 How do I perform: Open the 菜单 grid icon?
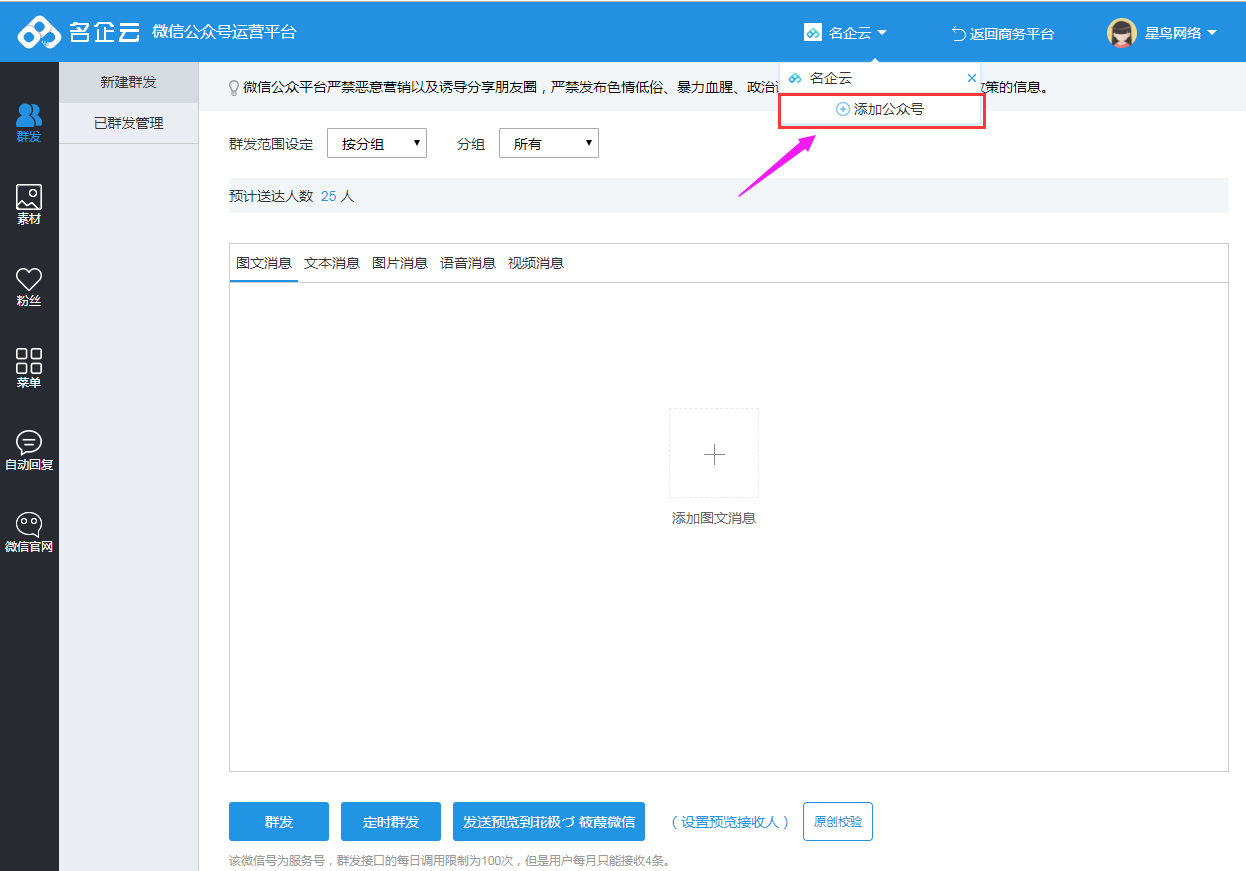pyautogui.click(x=29, y=368)
